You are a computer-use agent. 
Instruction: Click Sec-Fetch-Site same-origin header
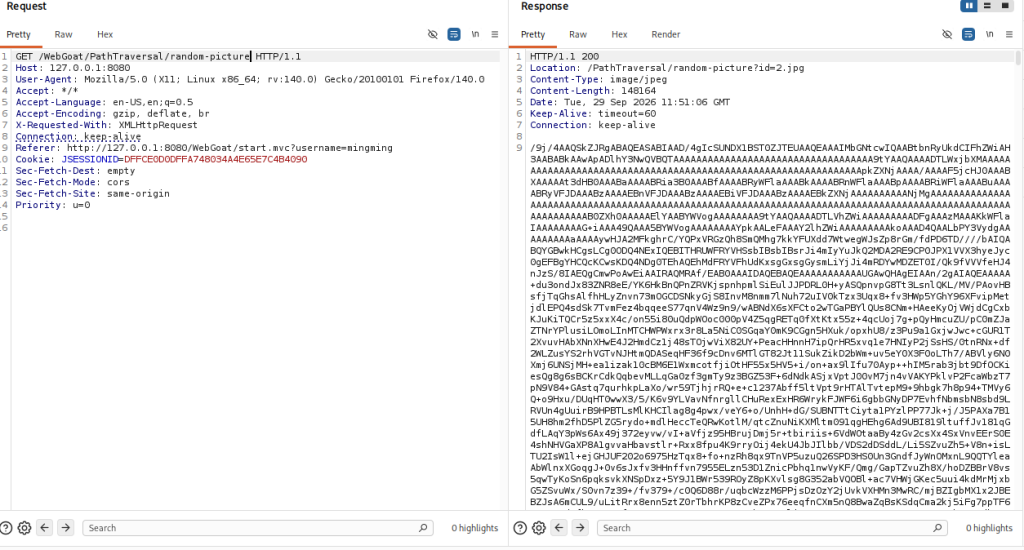pos(93,194)
